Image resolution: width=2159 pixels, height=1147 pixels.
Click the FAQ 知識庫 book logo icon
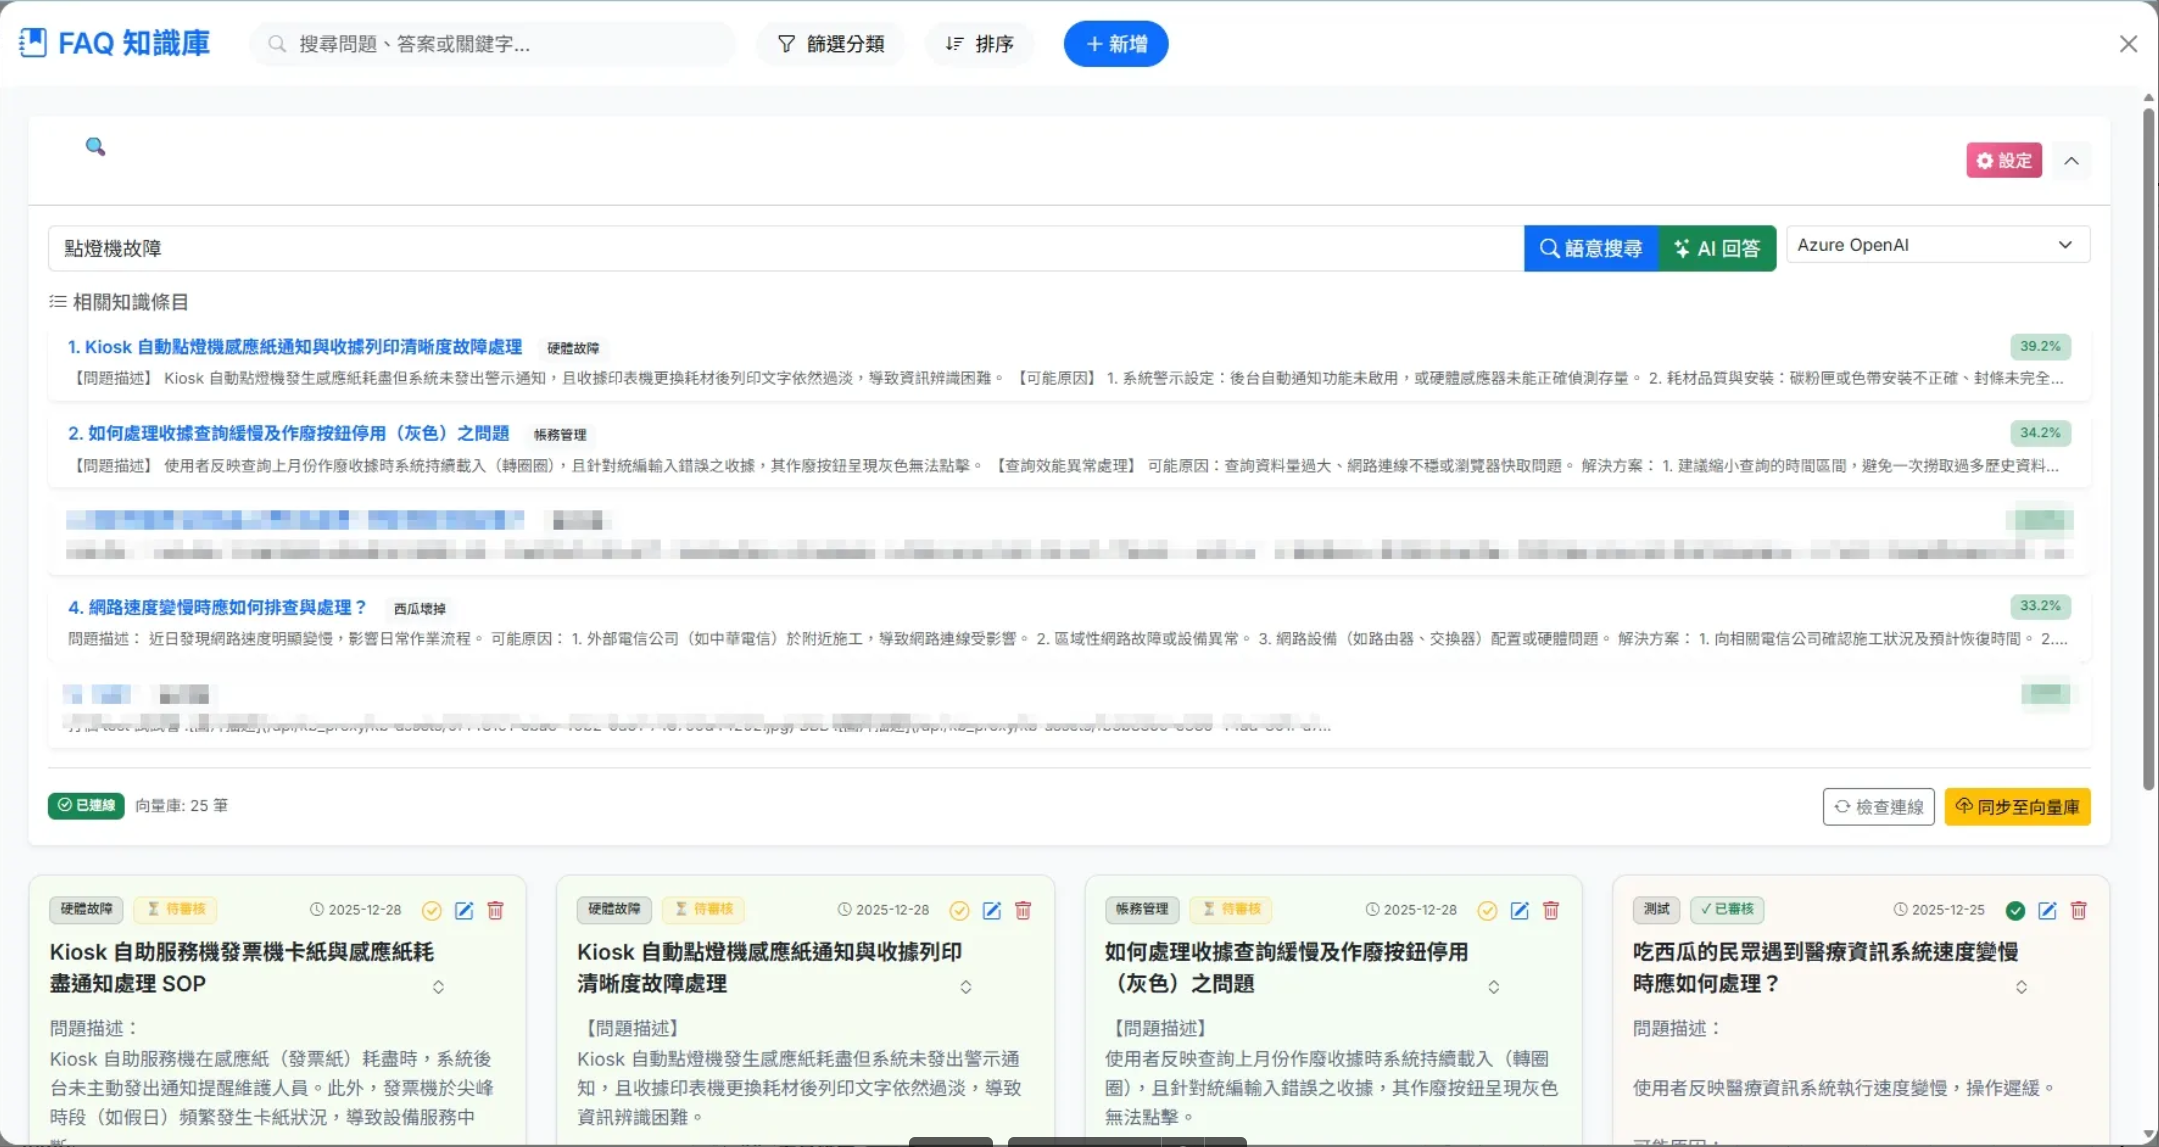click(x=33, y=42)
